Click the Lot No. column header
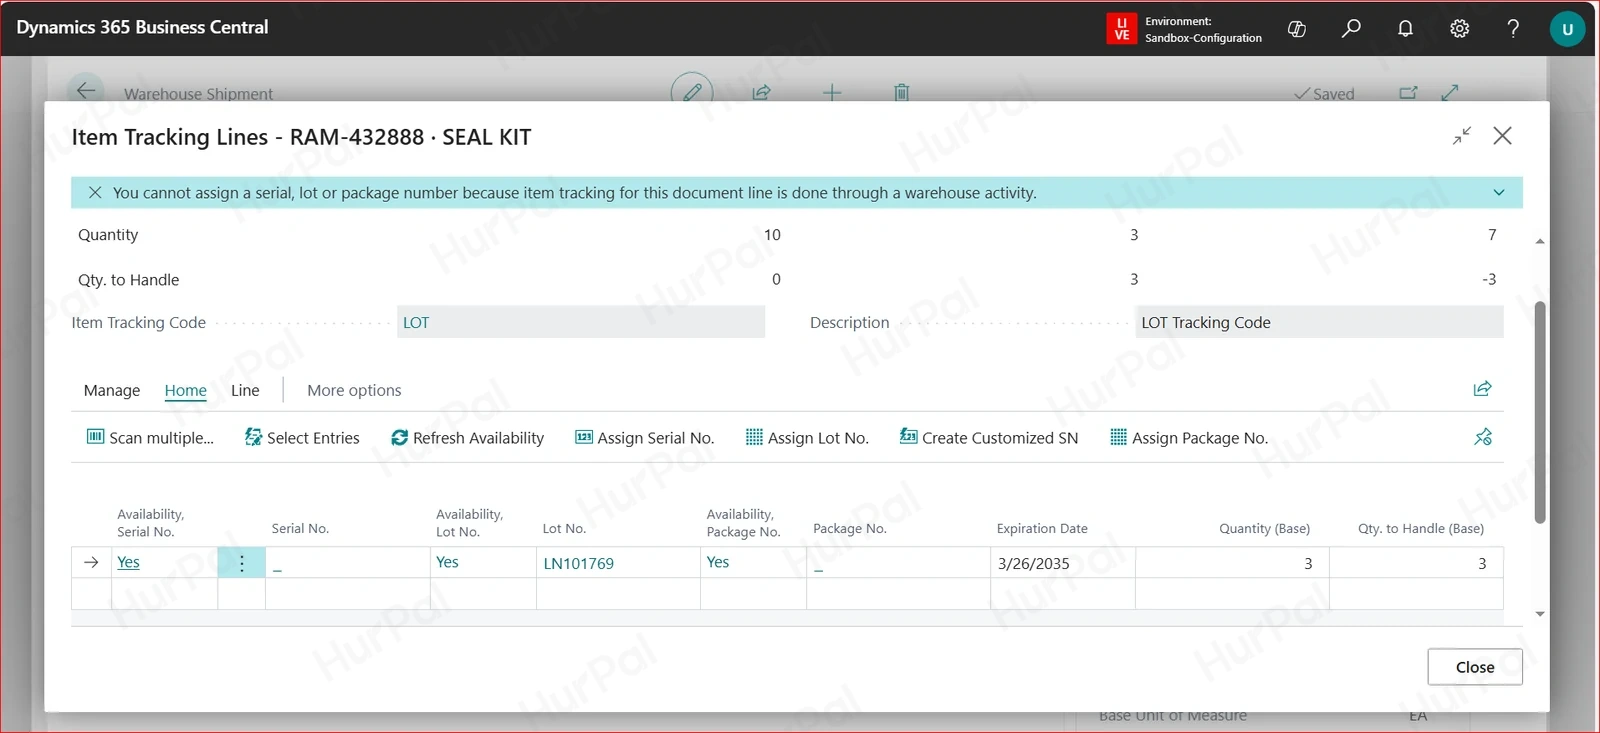The width and height of the screenshot is (1600, 733). coord(564,528)
